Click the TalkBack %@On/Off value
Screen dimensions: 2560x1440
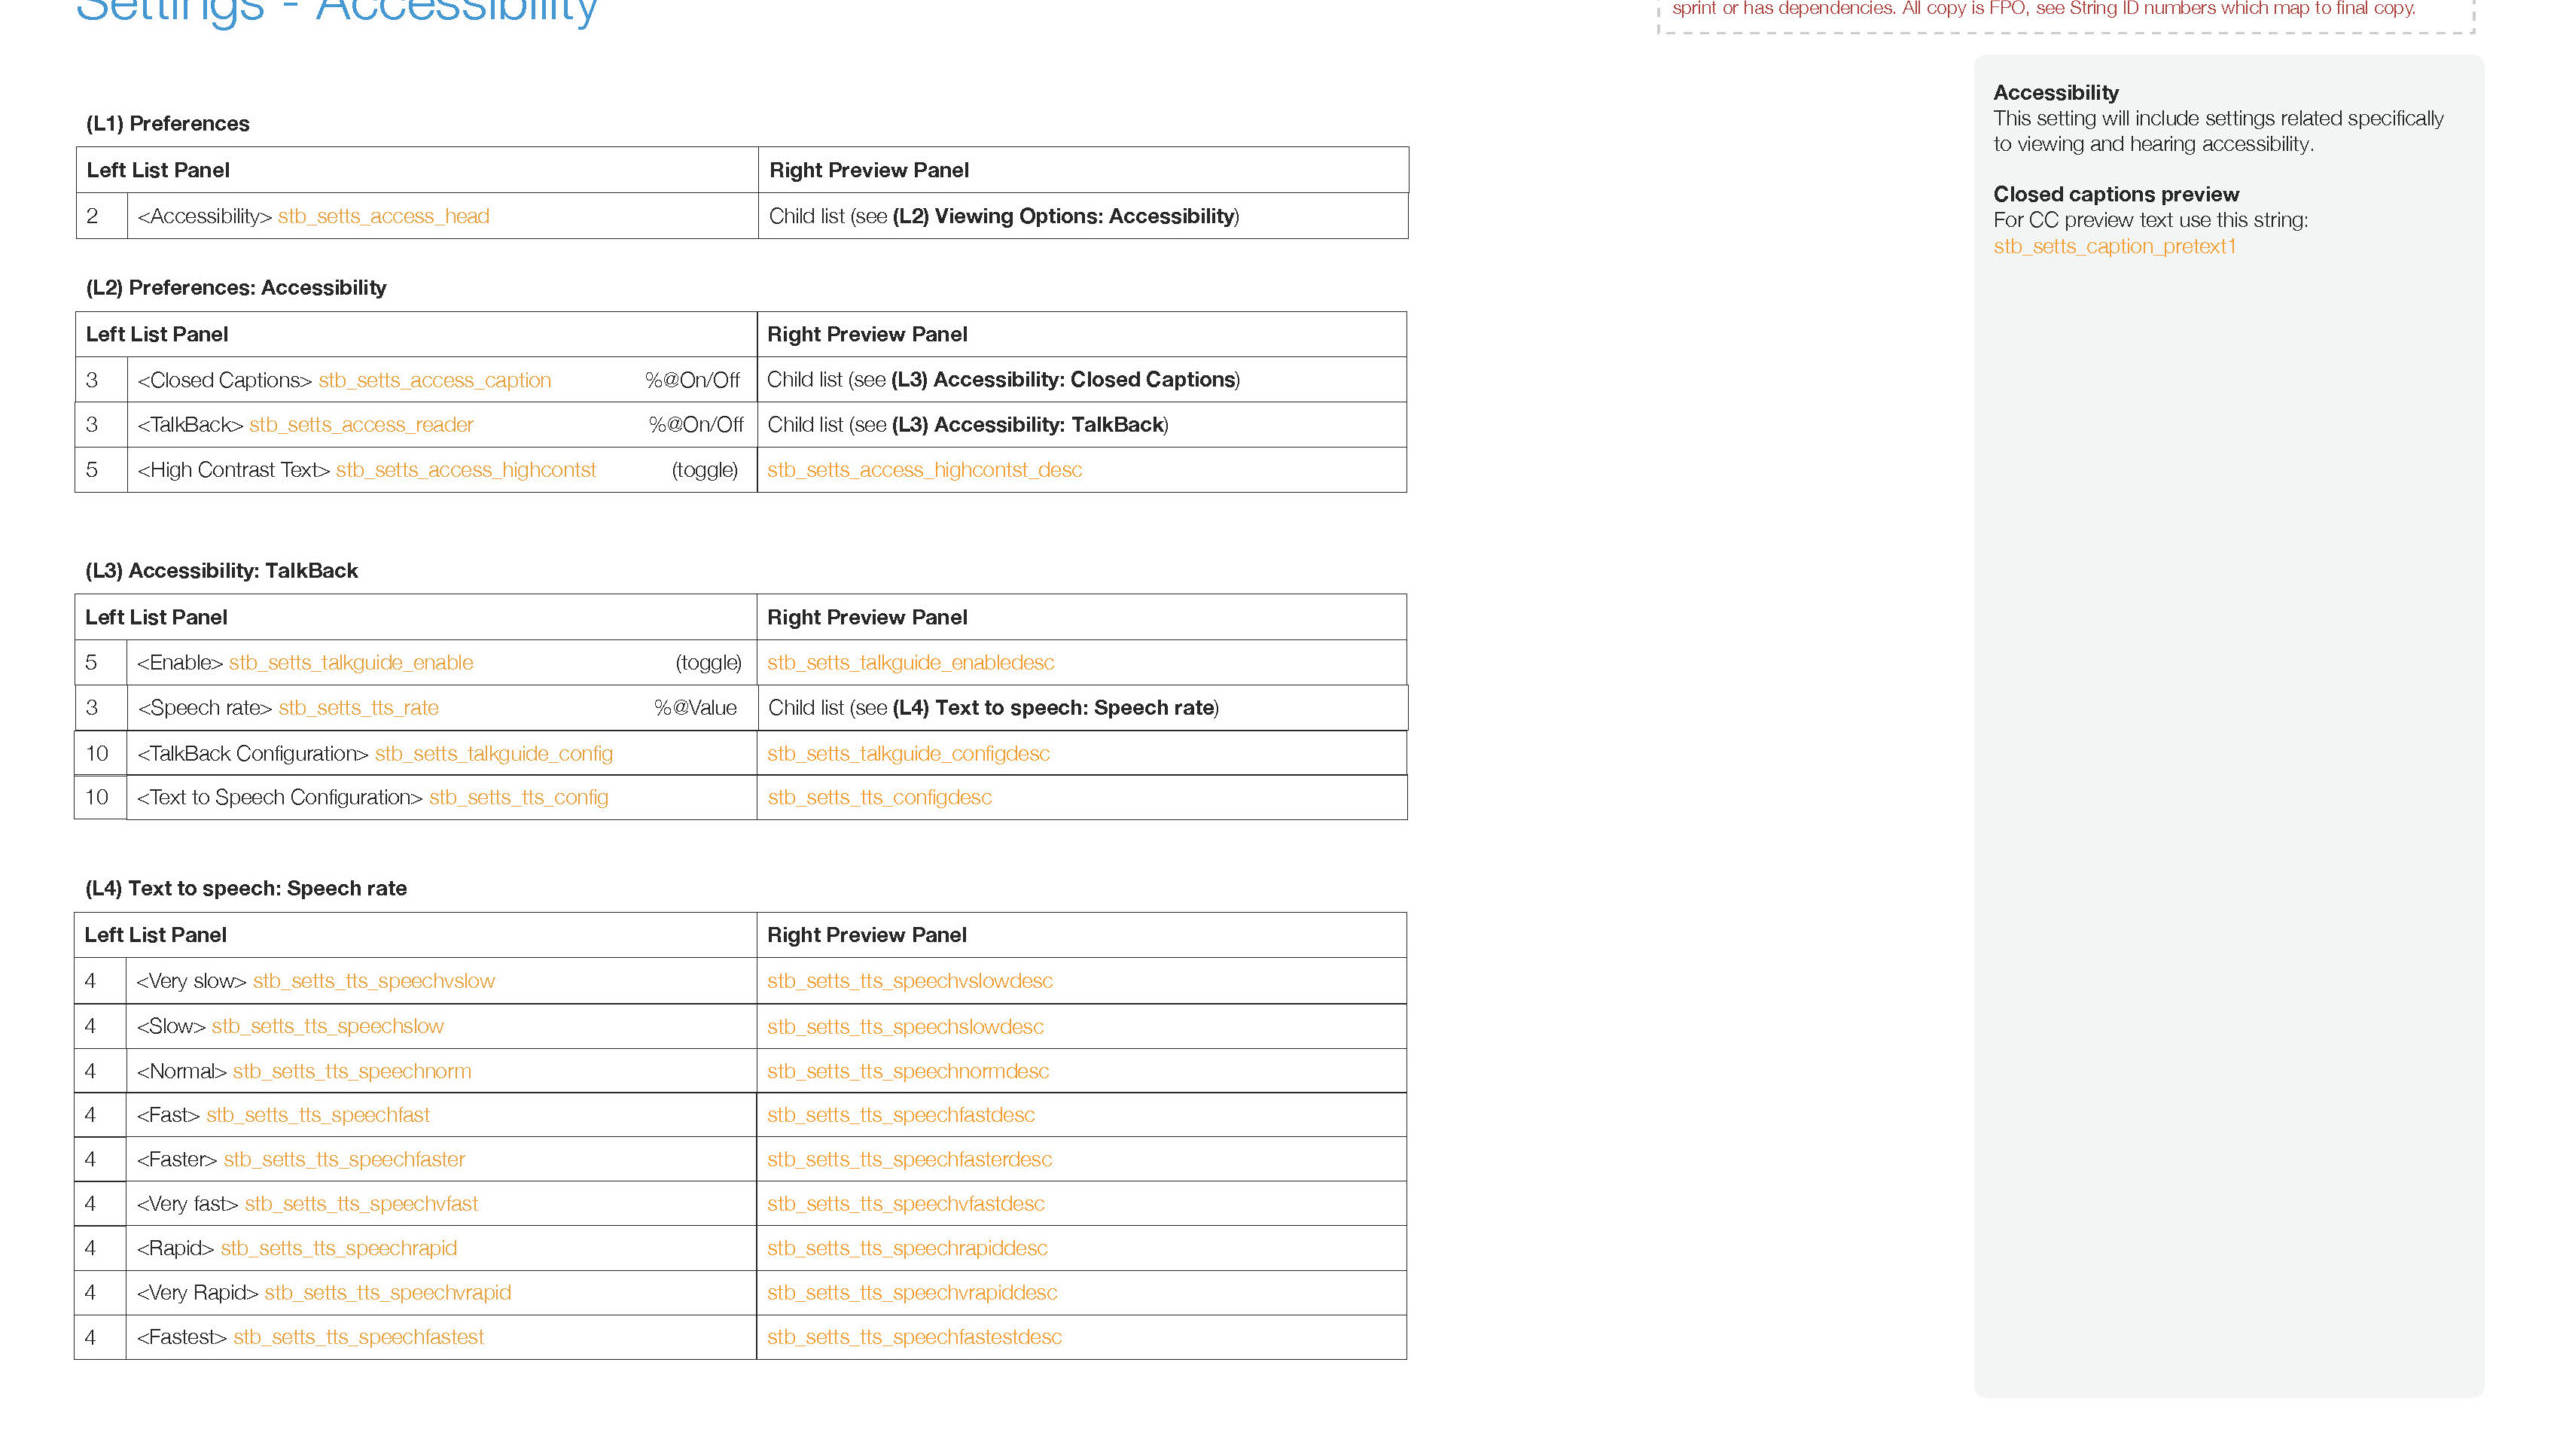click(x=695, y=425)
